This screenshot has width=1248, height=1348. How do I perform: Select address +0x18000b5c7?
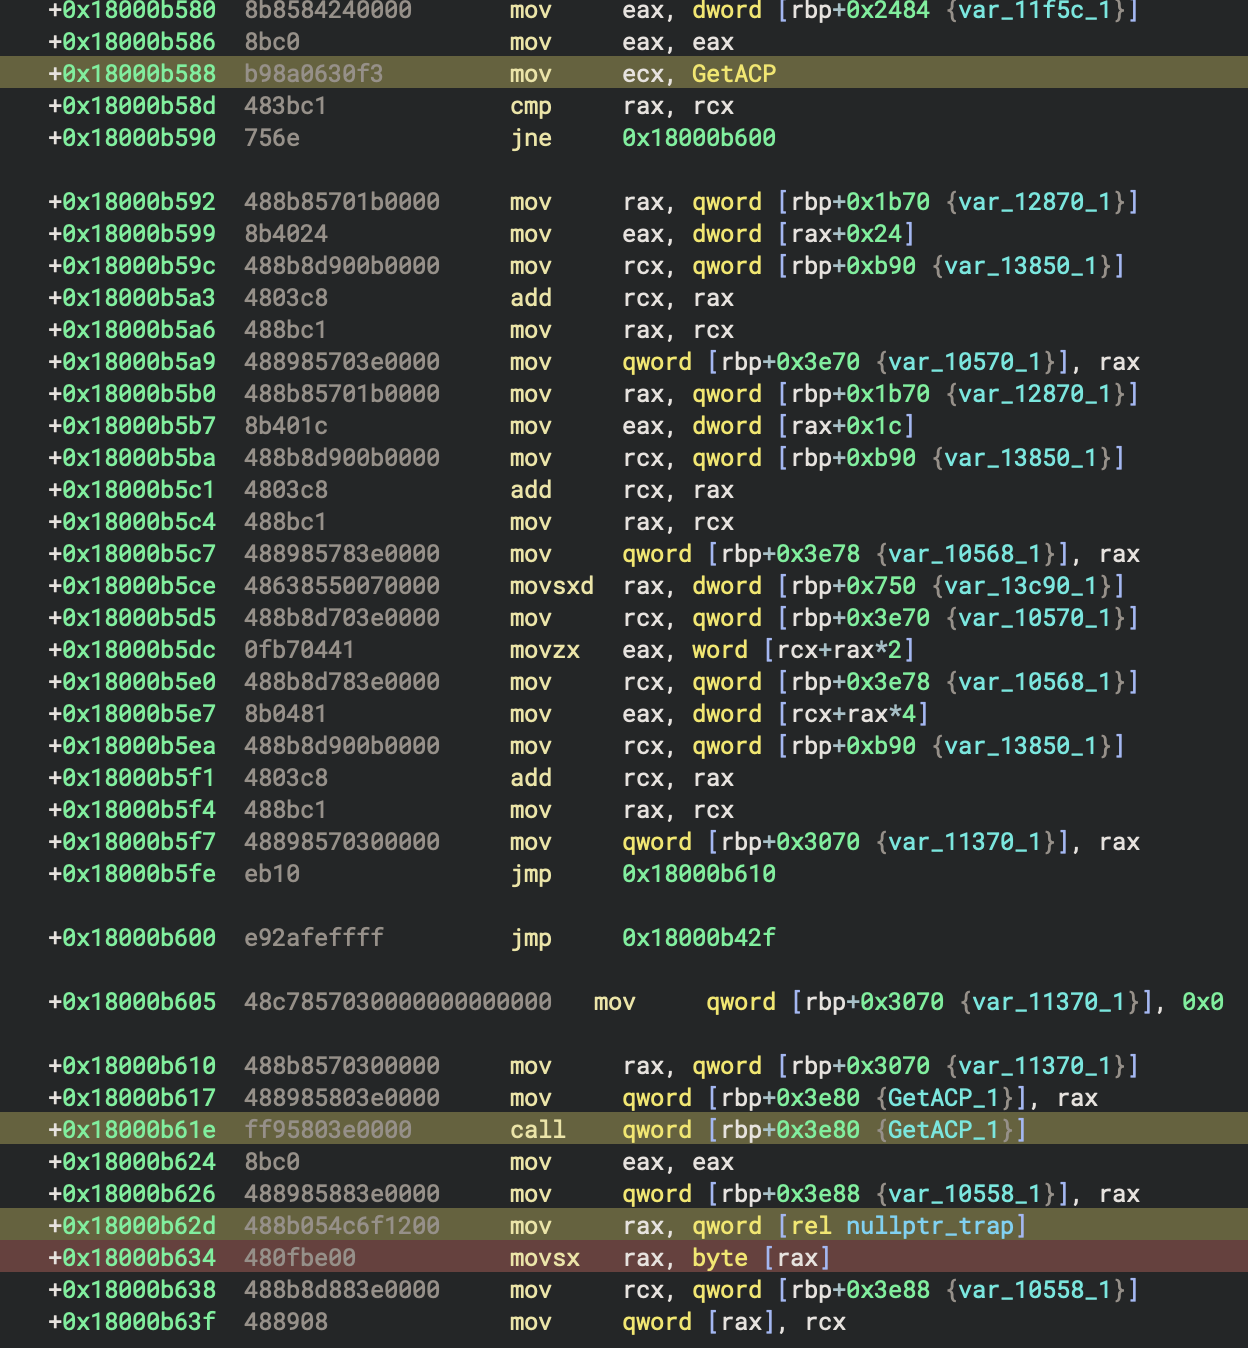pos(132,554)
